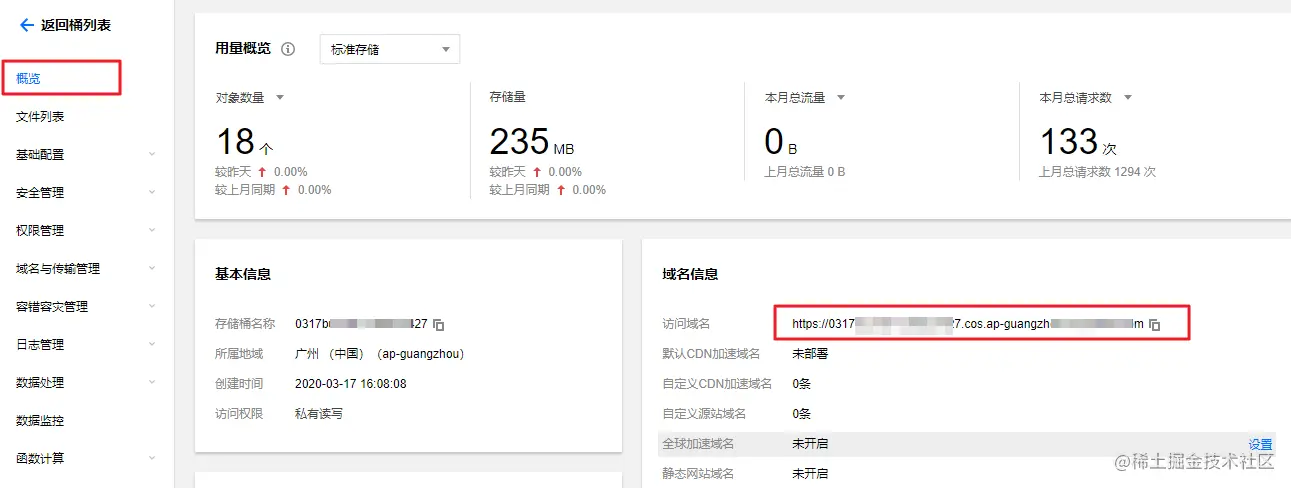Click 上月总流量 0 B text
Screen dimensions: 1291x488
[x=805, y=172]
